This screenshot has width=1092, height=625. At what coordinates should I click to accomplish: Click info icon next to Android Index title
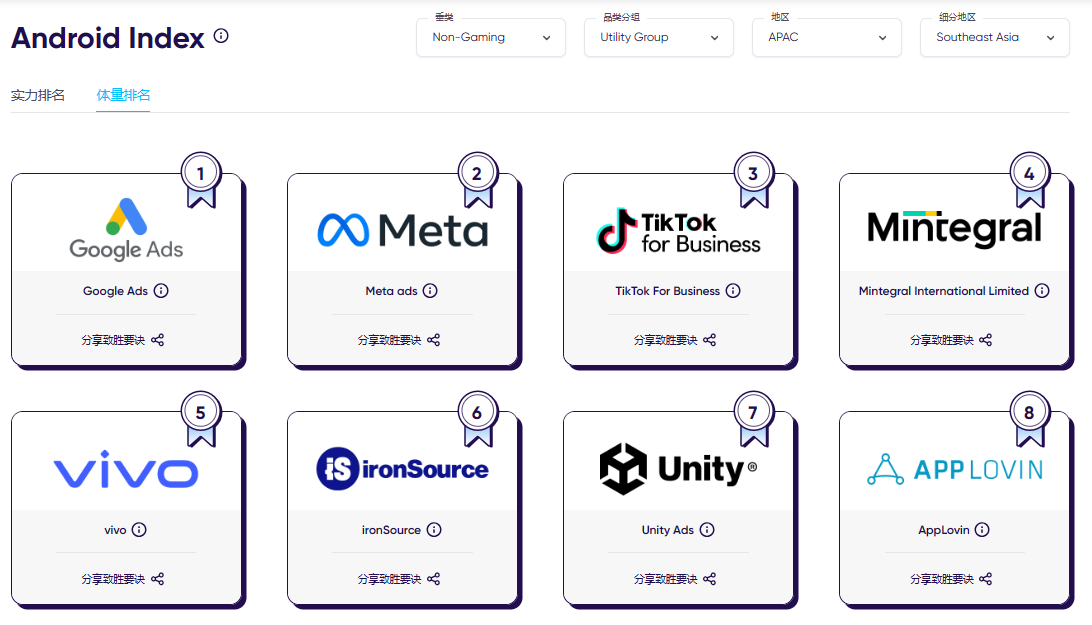point(221,36)
